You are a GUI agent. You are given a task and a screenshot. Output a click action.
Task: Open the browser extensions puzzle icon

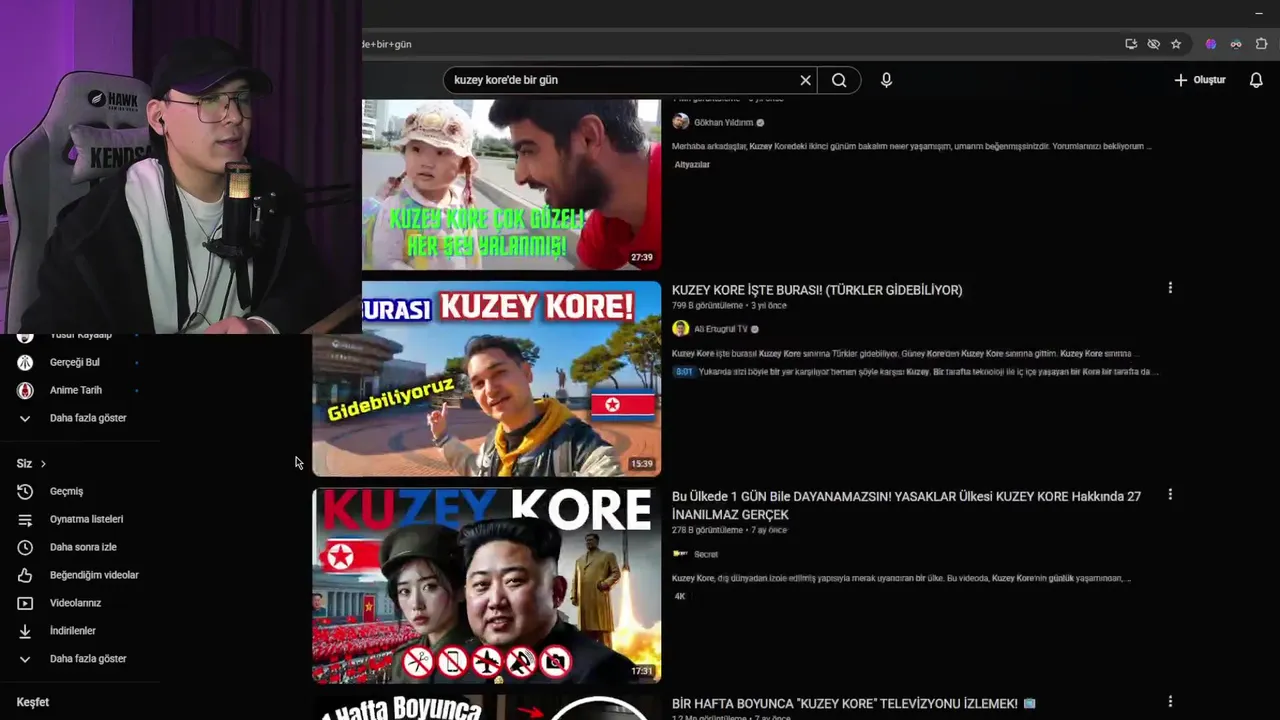[x=1261, y=44]
